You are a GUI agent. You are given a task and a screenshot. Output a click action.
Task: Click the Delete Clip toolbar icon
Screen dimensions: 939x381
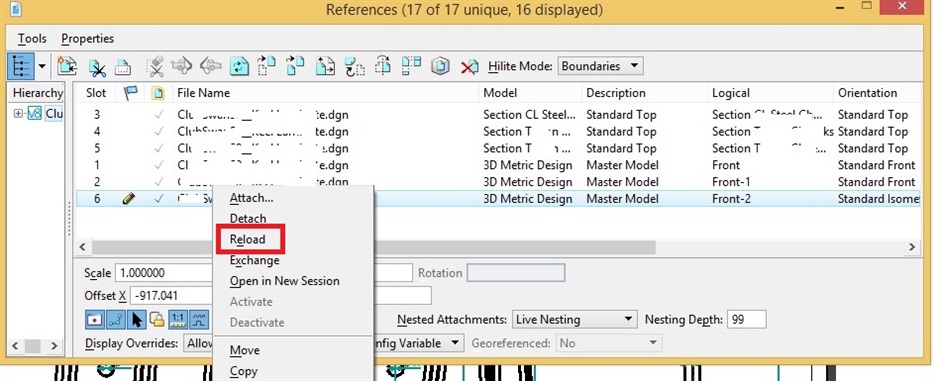pyautogui.click(x=156, y=66)
